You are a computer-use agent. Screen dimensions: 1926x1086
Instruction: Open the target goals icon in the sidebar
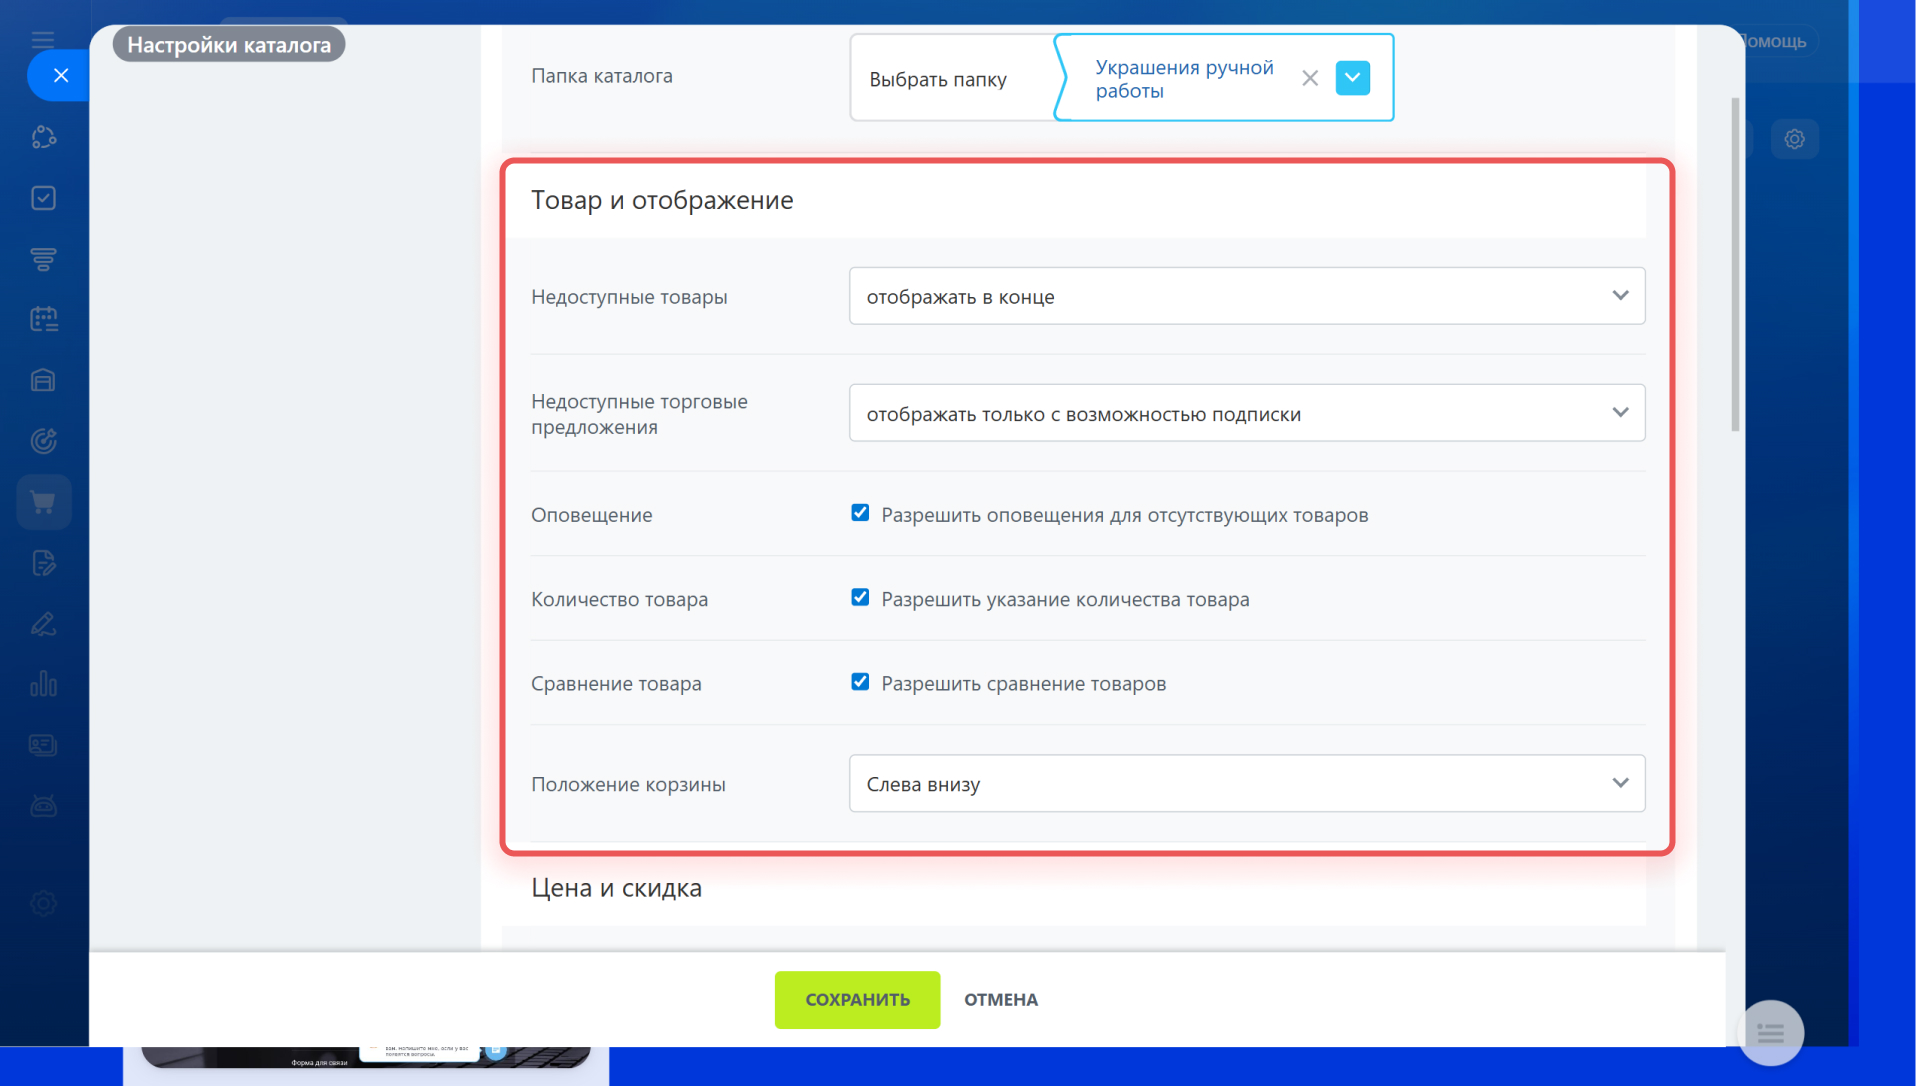(x=43, y=441)
